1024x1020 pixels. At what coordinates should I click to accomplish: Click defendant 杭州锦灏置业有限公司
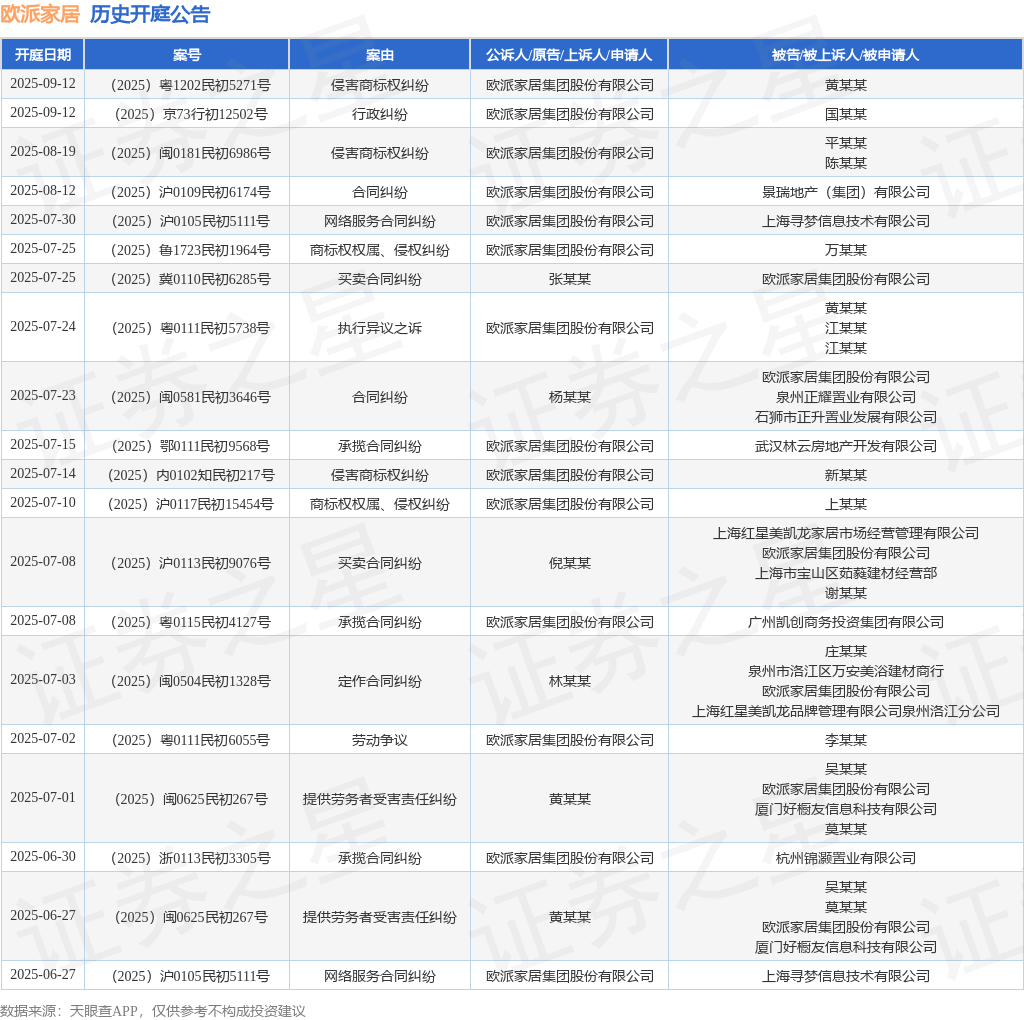point(846,858)
